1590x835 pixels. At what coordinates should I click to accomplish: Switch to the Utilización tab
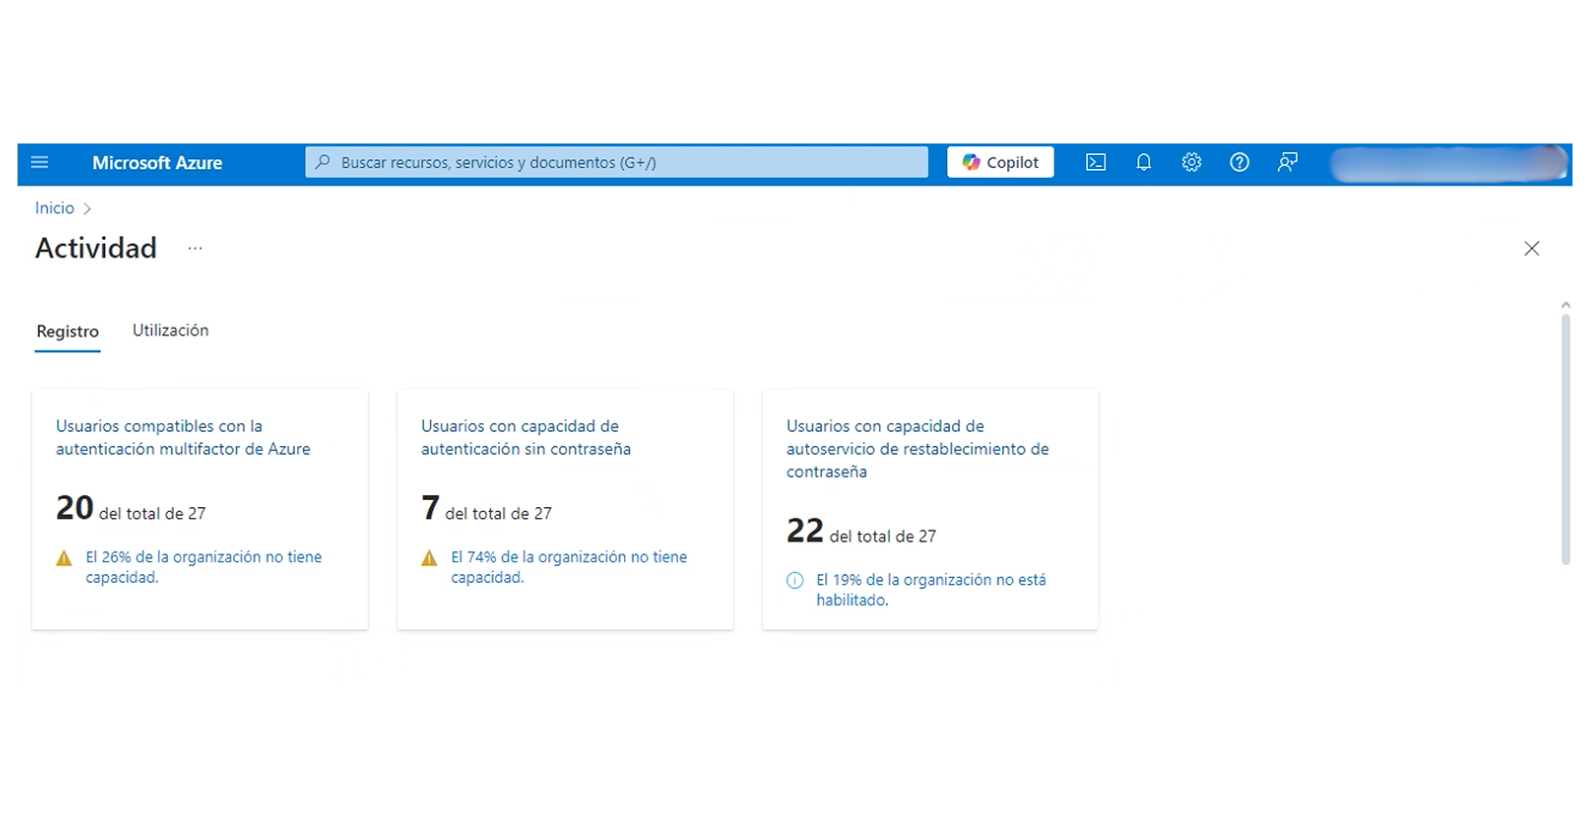tap(170, 330)
